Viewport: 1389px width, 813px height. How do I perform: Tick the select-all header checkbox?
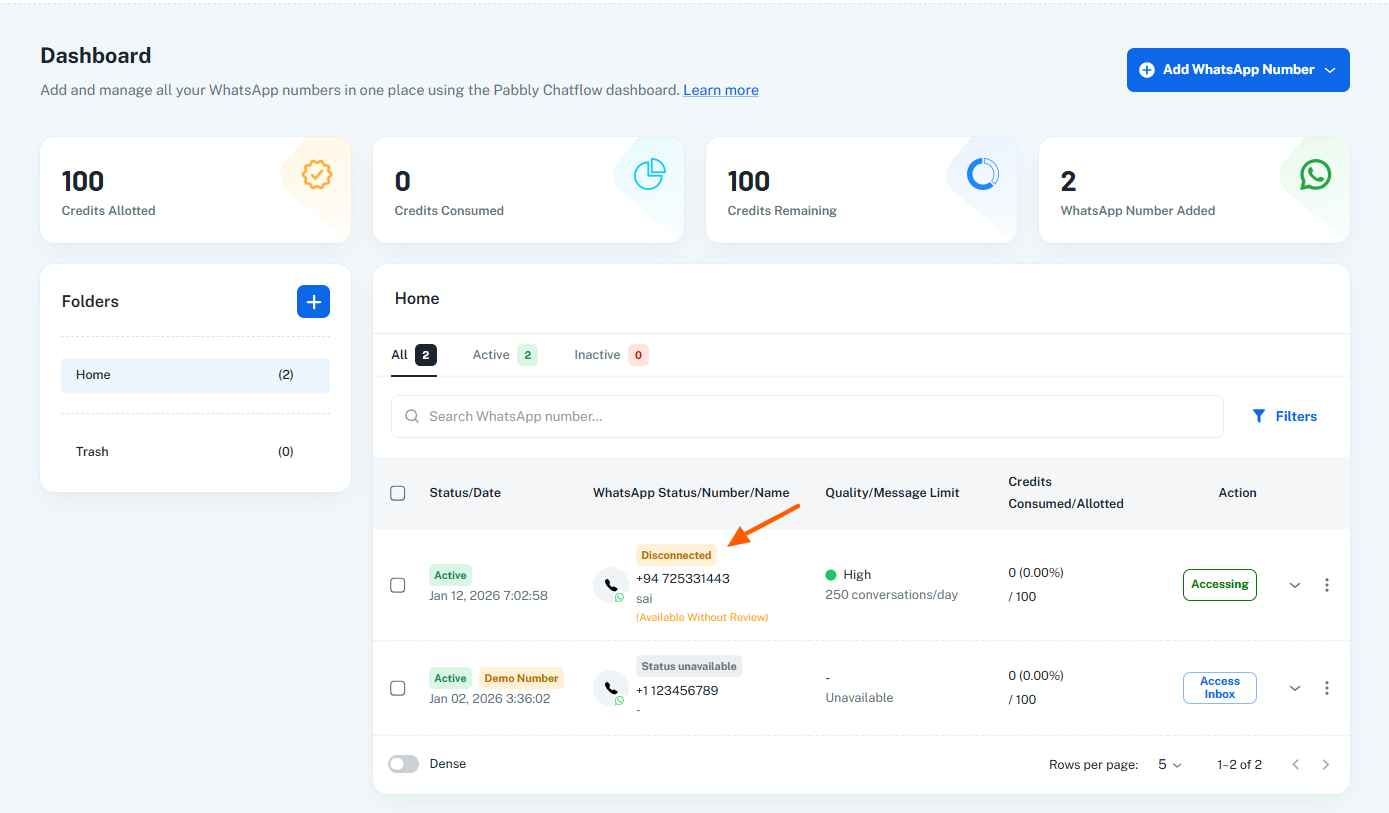click(x=398, y=493)
